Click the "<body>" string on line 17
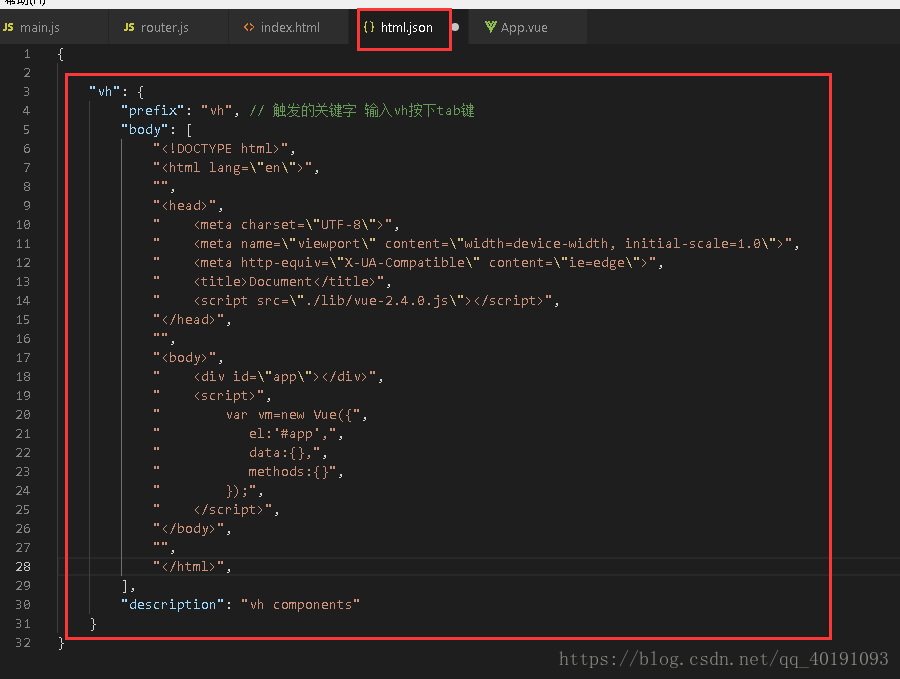The width and height of the screenshot is (900, 679). coord(184,358)
